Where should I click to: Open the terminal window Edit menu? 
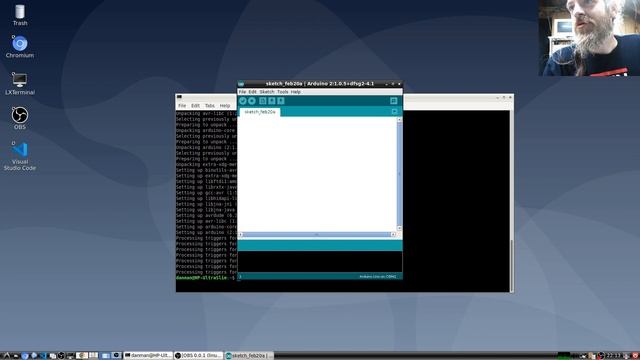coord(196,105)
